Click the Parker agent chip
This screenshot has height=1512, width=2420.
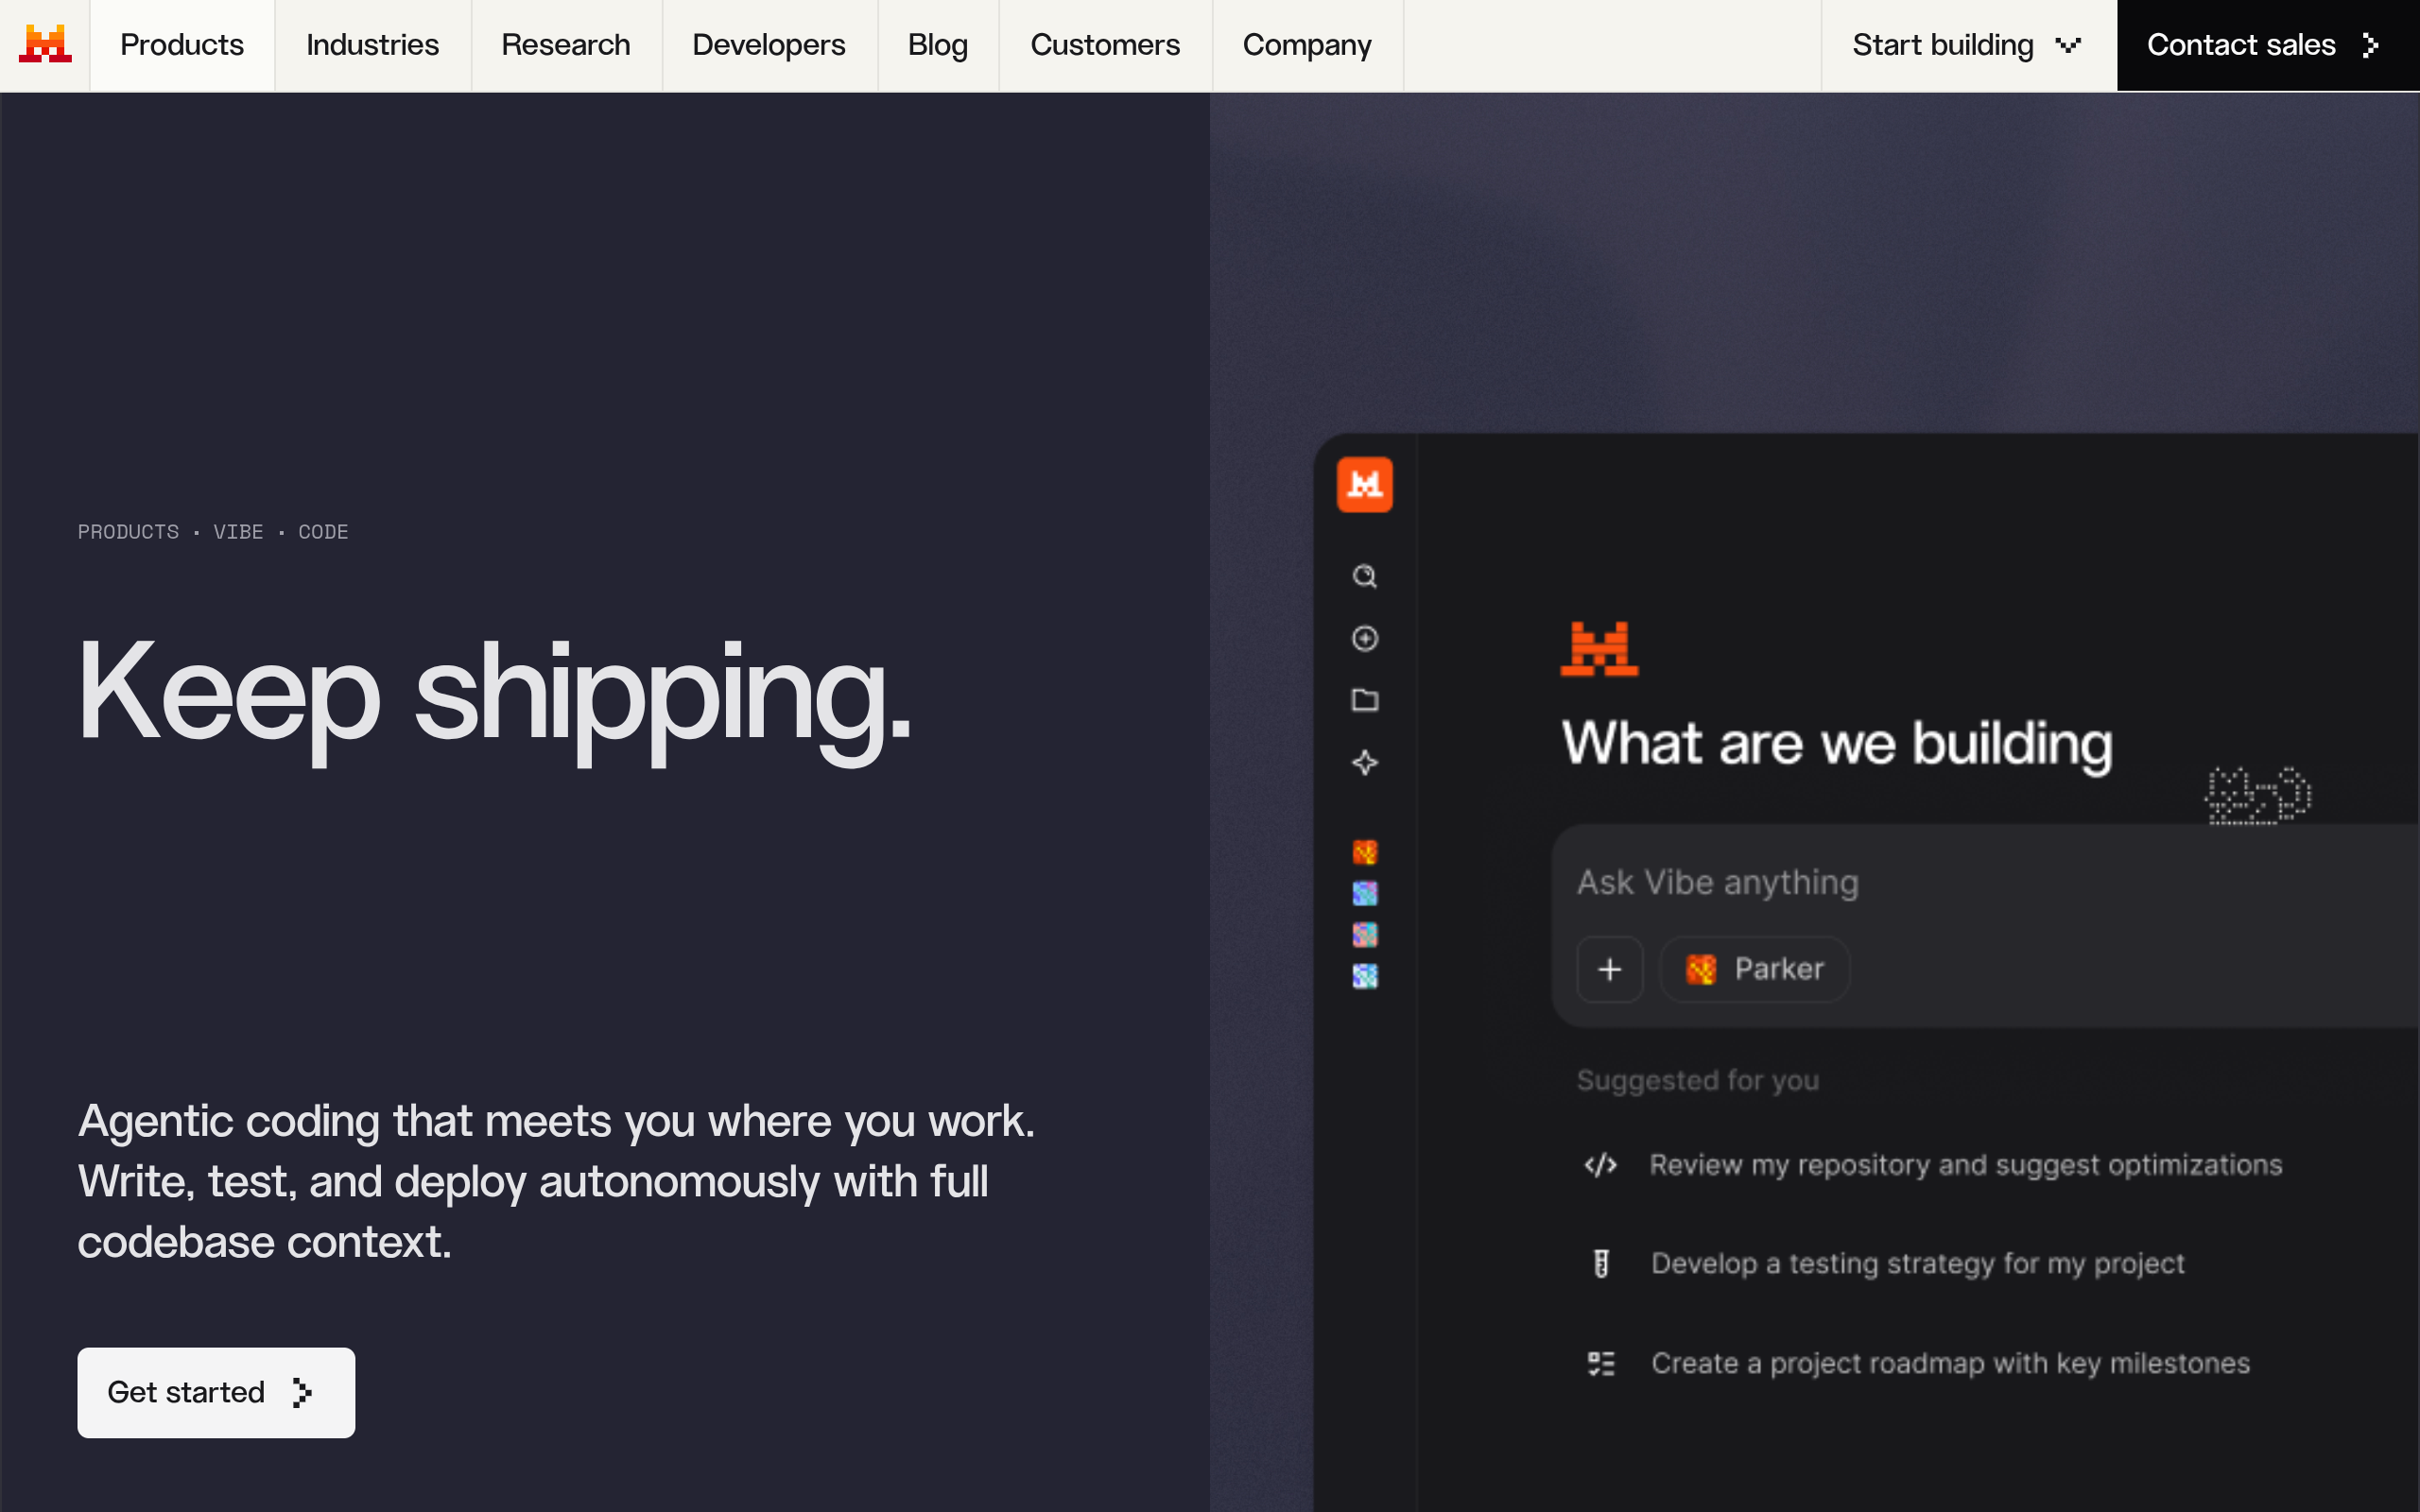coord(1755,969)
